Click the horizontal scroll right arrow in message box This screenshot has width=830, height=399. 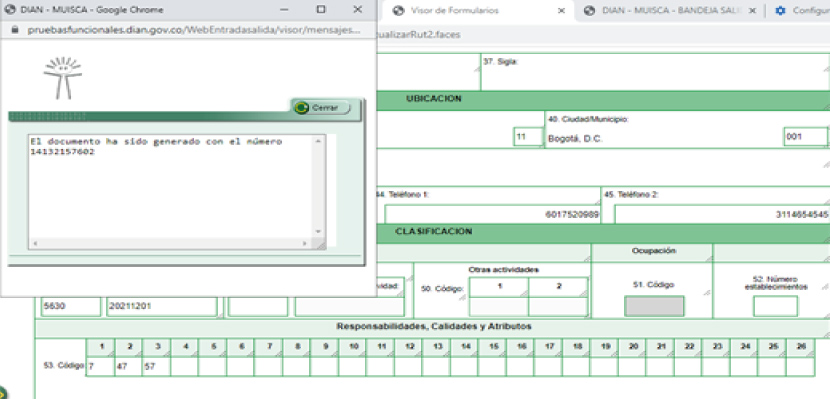coord(305,243)
